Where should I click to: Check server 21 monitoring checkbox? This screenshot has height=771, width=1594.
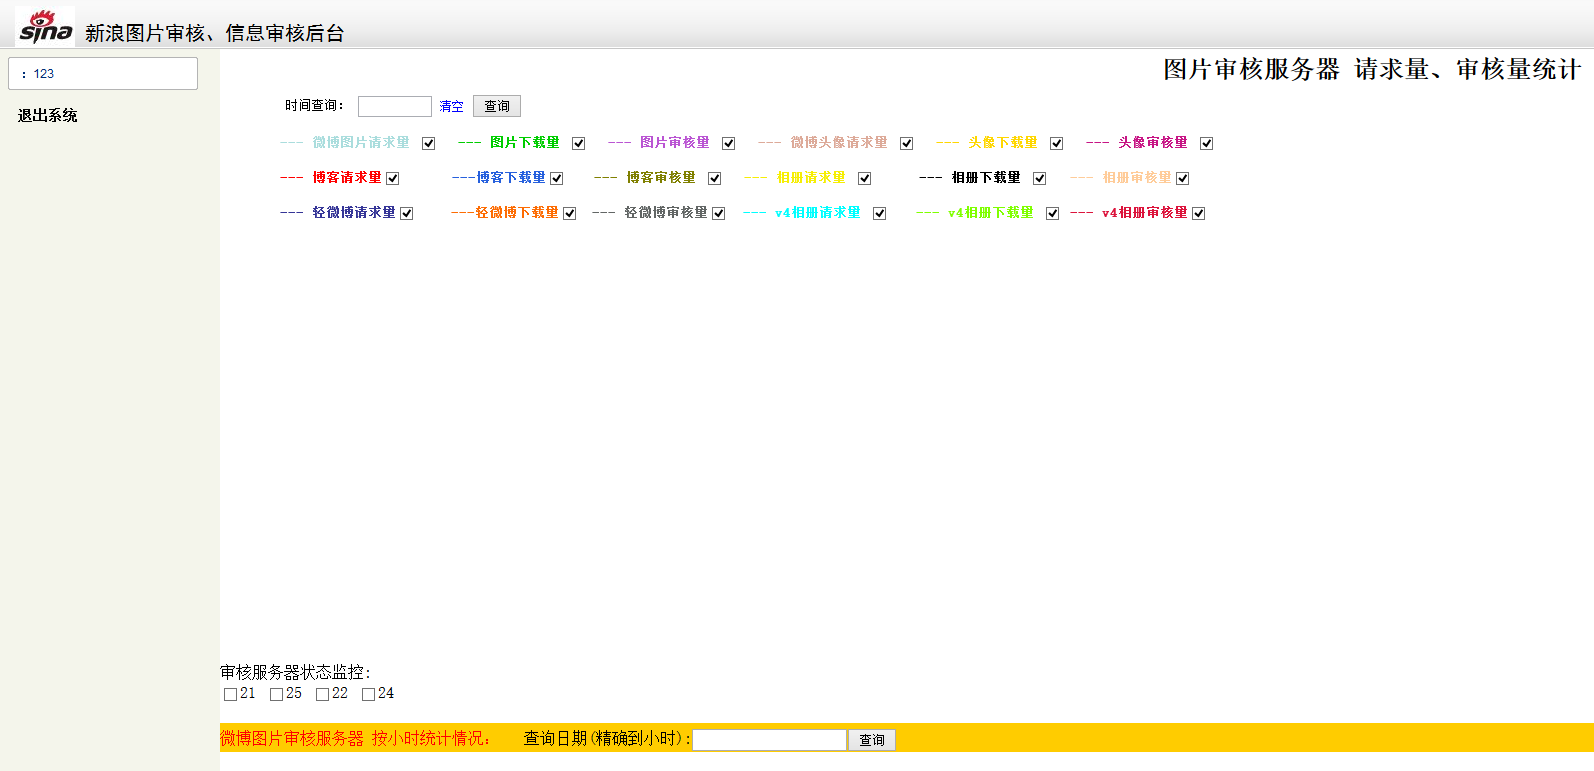(x=230, y=694)
